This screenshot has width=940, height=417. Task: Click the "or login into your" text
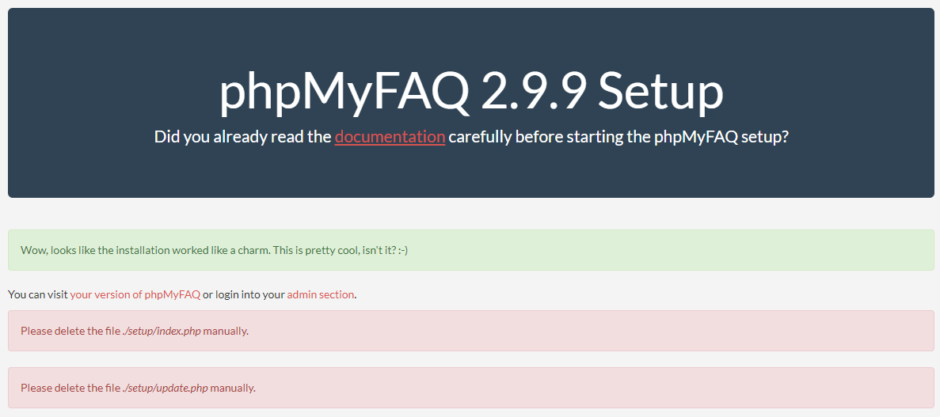244,295
